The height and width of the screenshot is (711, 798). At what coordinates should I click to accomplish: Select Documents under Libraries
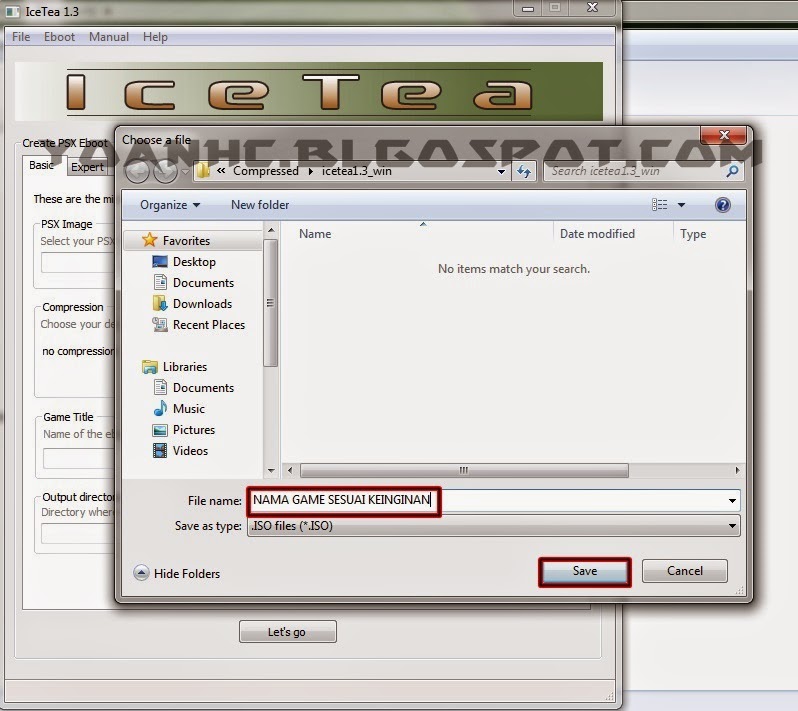tap(203, 388)
